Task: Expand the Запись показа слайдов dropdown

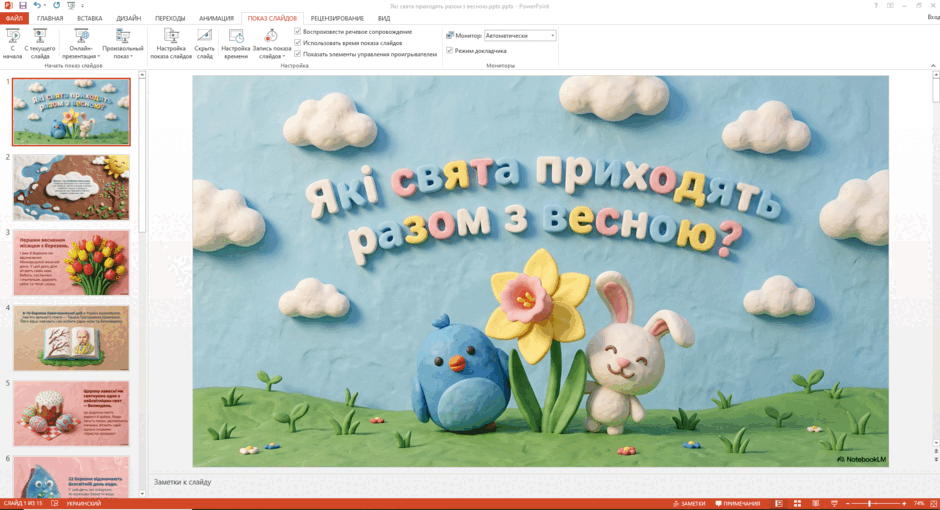Action: [x=272, y=44]
